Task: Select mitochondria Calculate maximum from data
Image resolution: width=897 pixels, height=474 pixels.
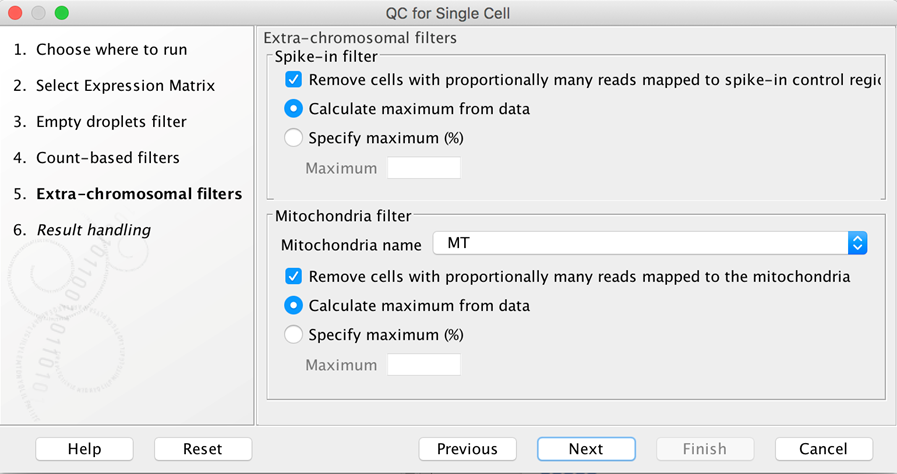Action: [x=294, y=306]
